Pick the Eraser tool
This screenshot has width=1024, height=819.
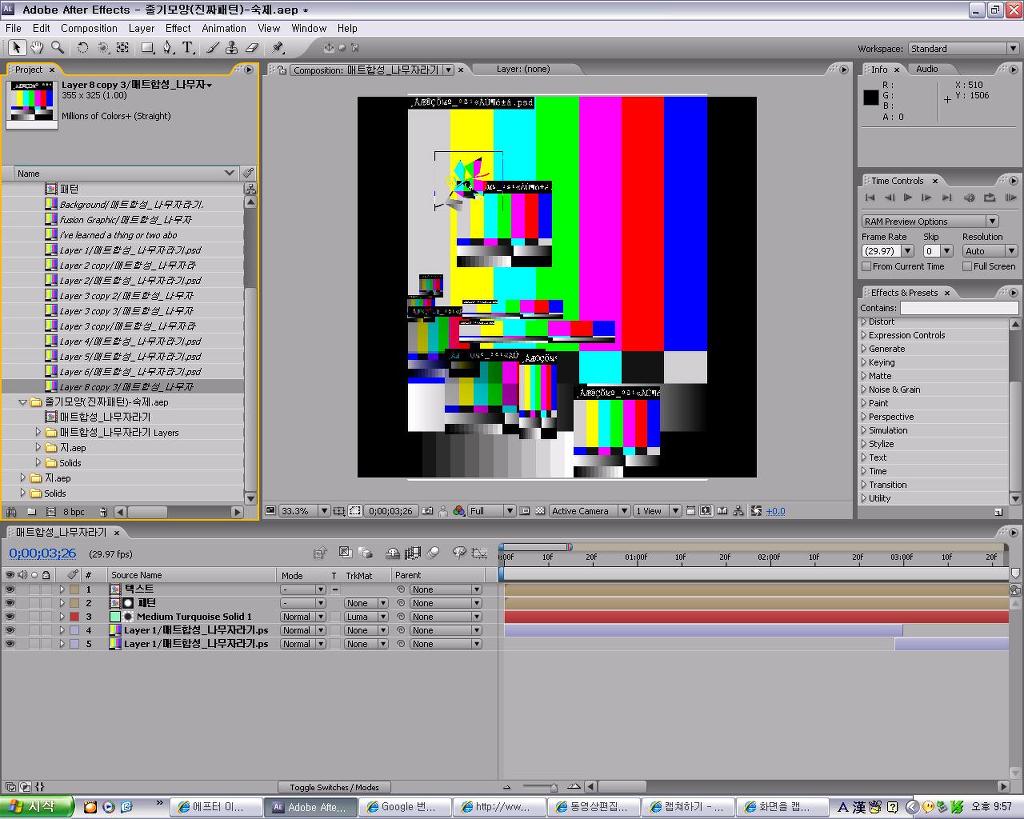point(251,47)
